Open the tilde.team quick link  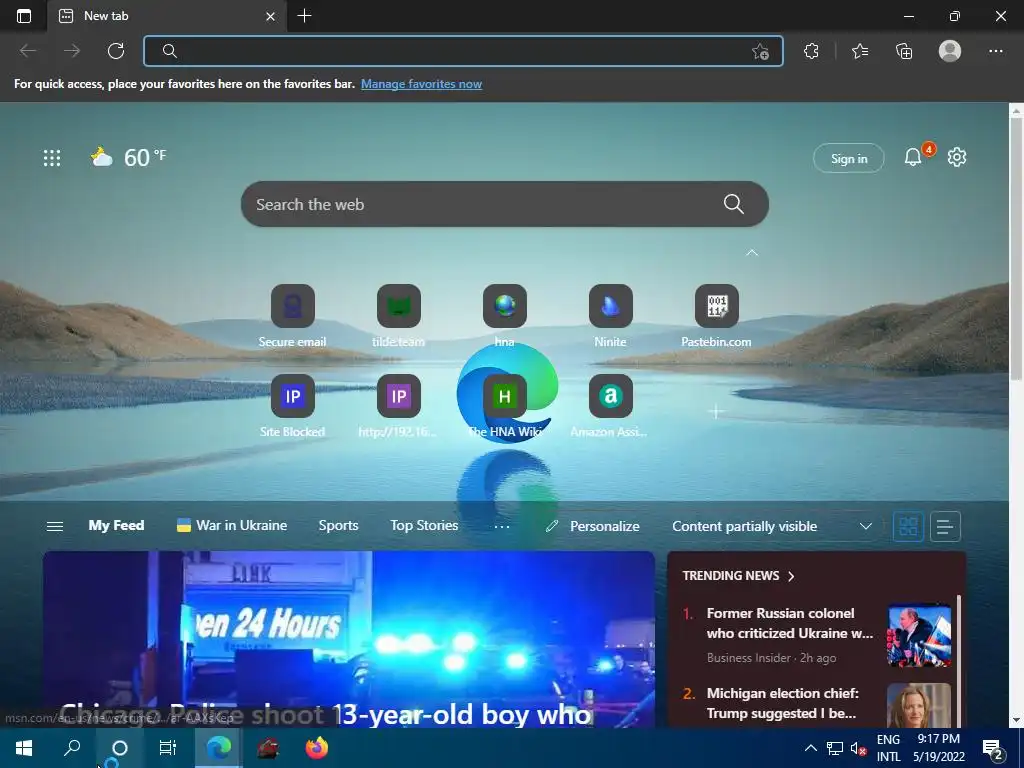point(398,315)
